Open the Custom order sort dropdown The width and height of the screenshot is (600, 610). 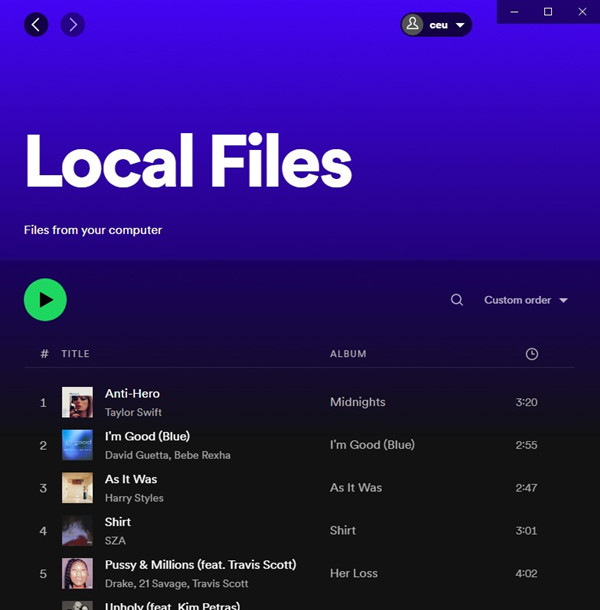(526, 300)
